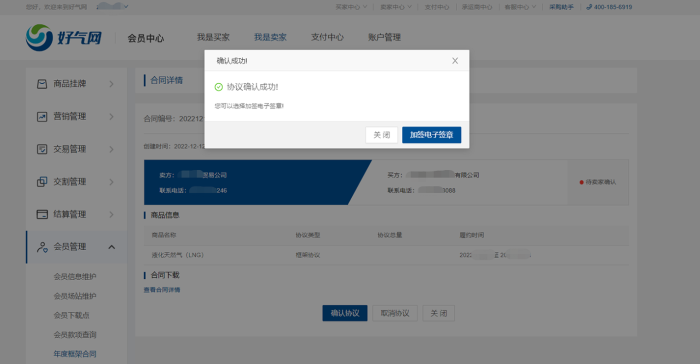This screenshot has width=700, height=364.
Task: Open the 买家中心 dropdown
Action: [351, 7]
